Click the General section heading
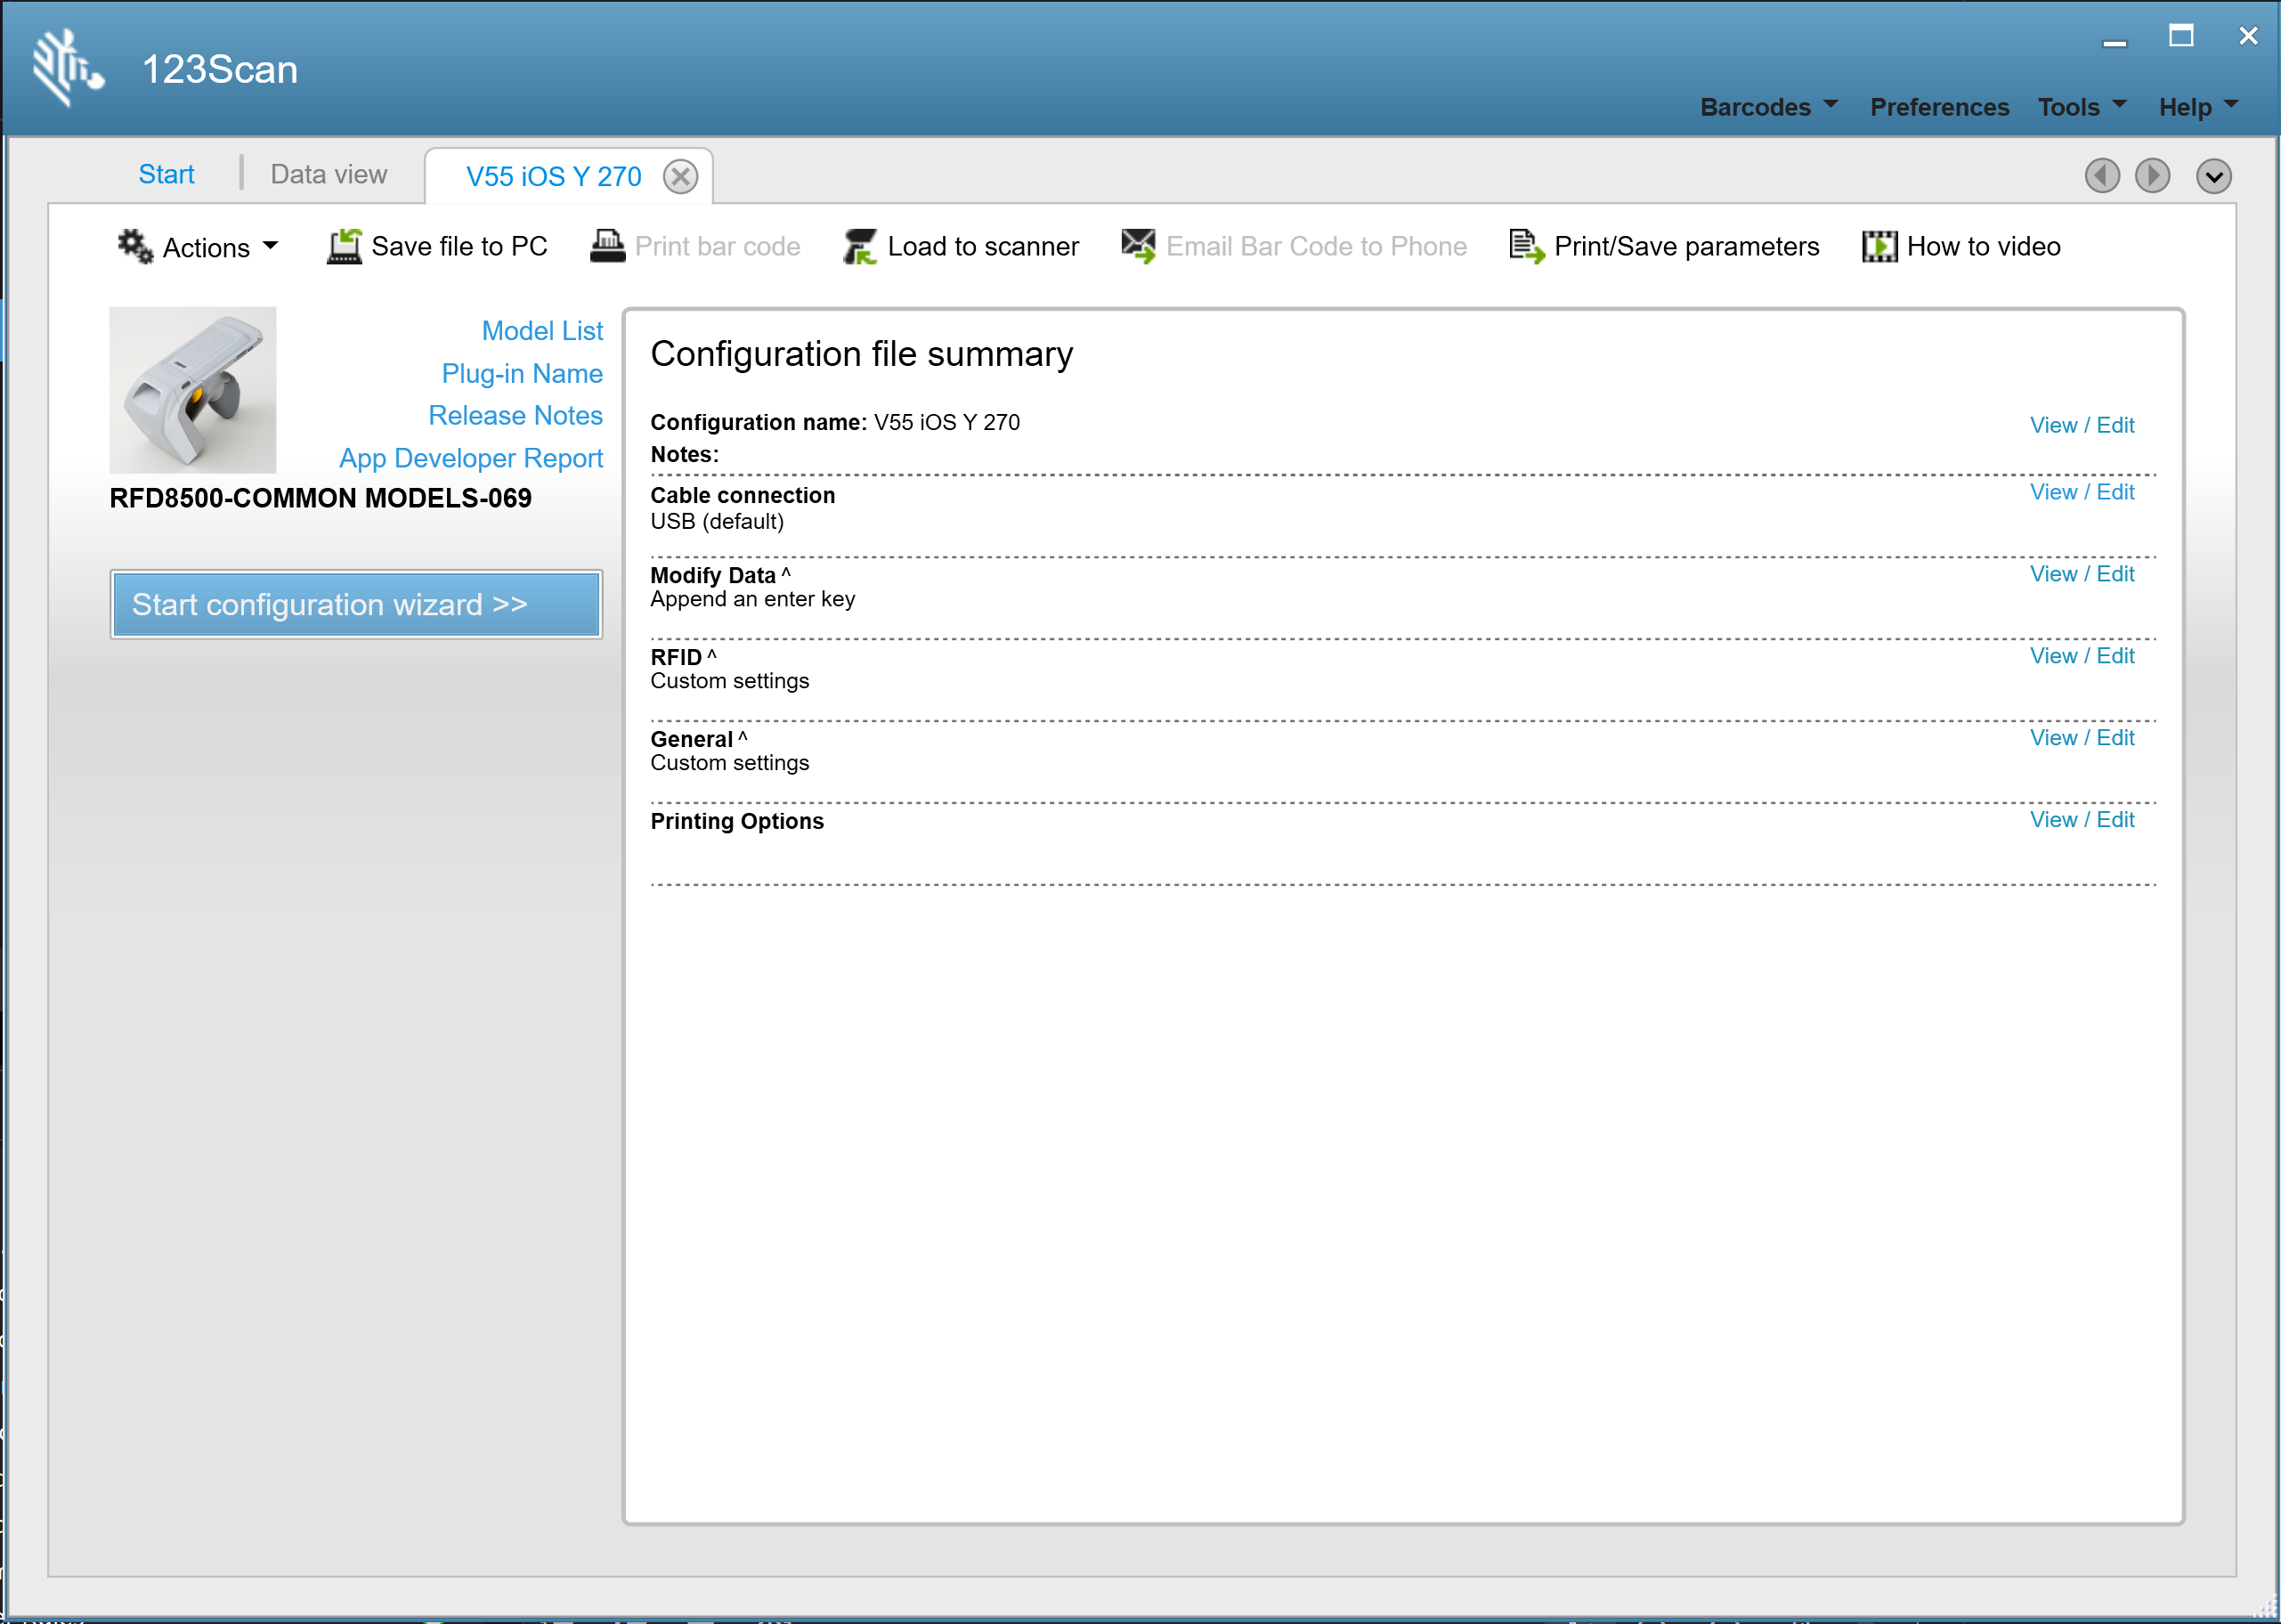2281x1624 pixels. pos(691,739)
